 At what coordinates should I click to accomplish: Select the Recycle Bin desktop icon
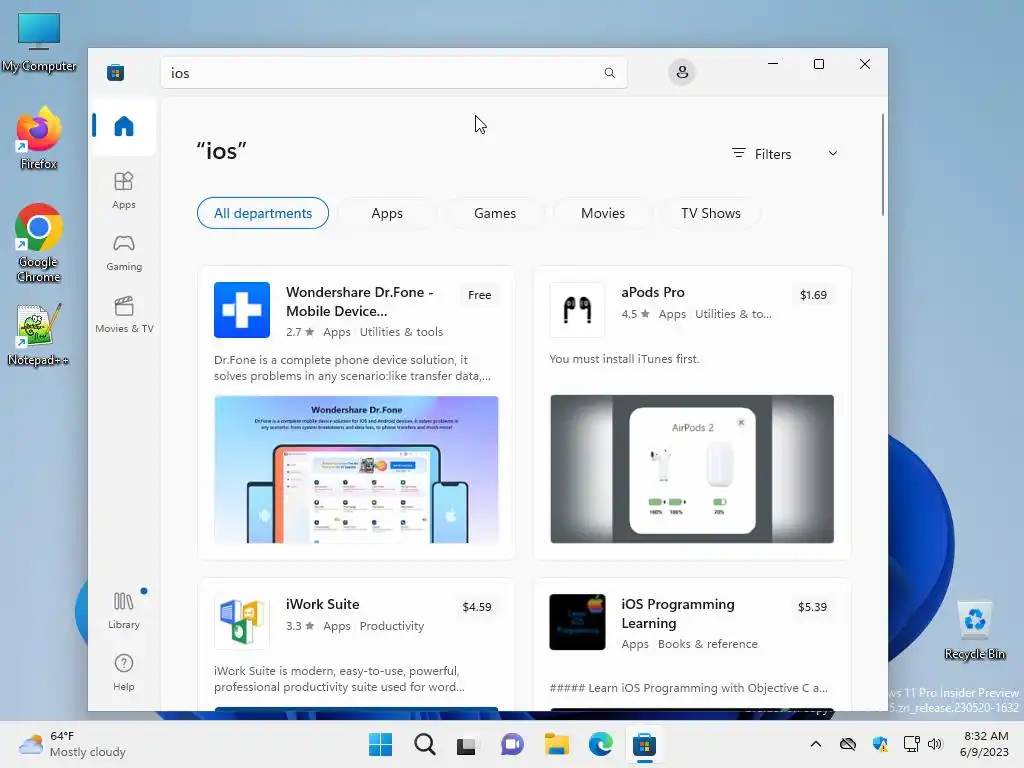click(x=974, y=631)
